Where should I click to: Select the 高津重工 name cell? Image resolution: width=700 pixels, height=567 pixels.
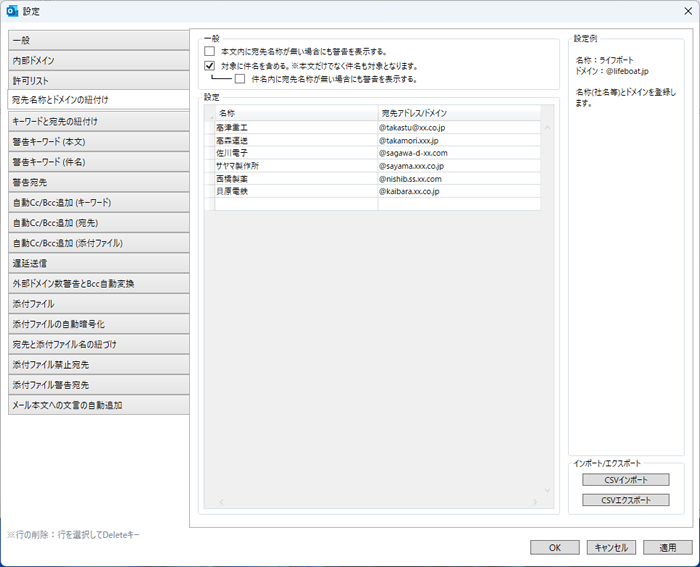296,128
